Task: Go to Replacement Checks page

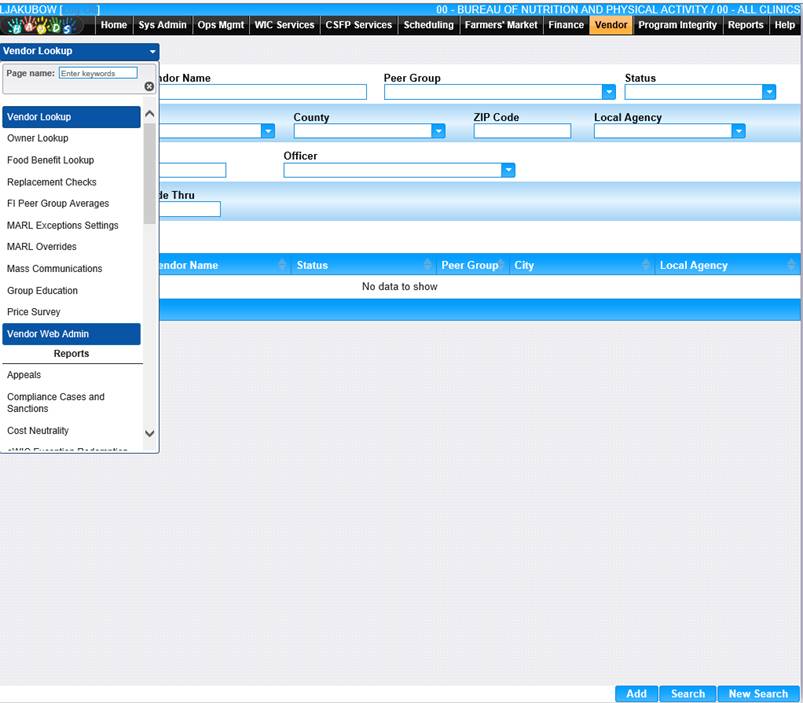Action: 71,182
